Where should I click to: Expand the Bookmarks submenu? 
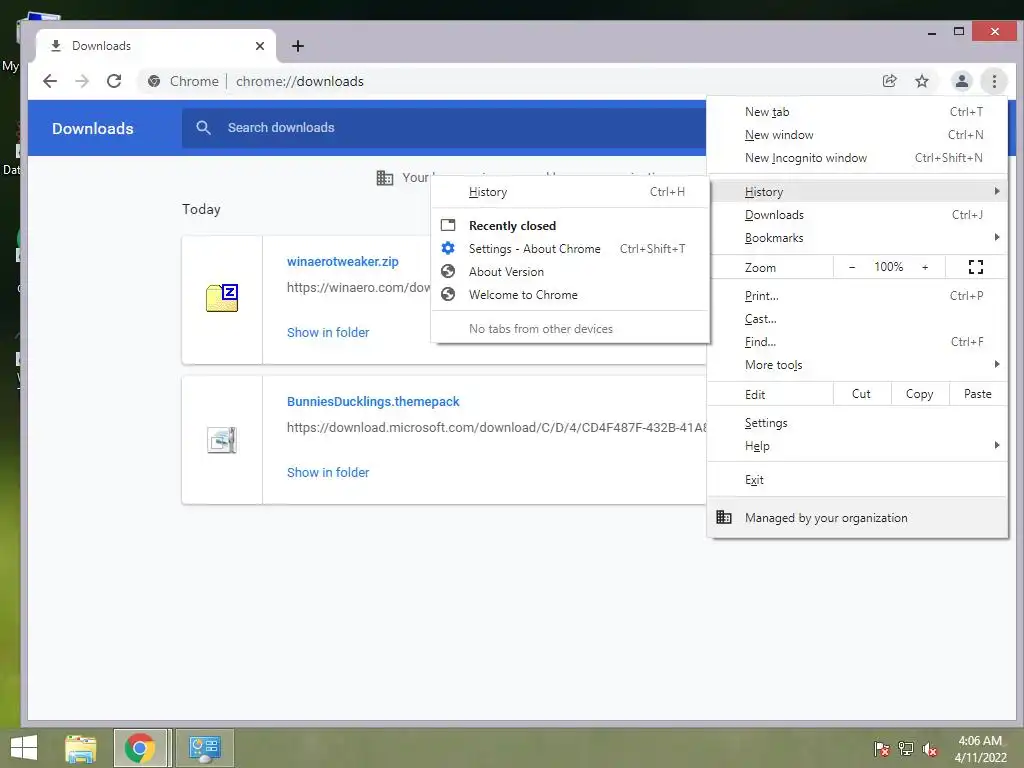(857, 238)
